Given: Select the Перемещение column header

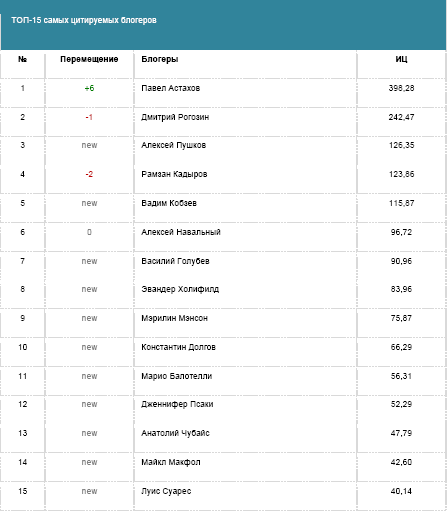Looking at the screenshot, I should [89, 59].
